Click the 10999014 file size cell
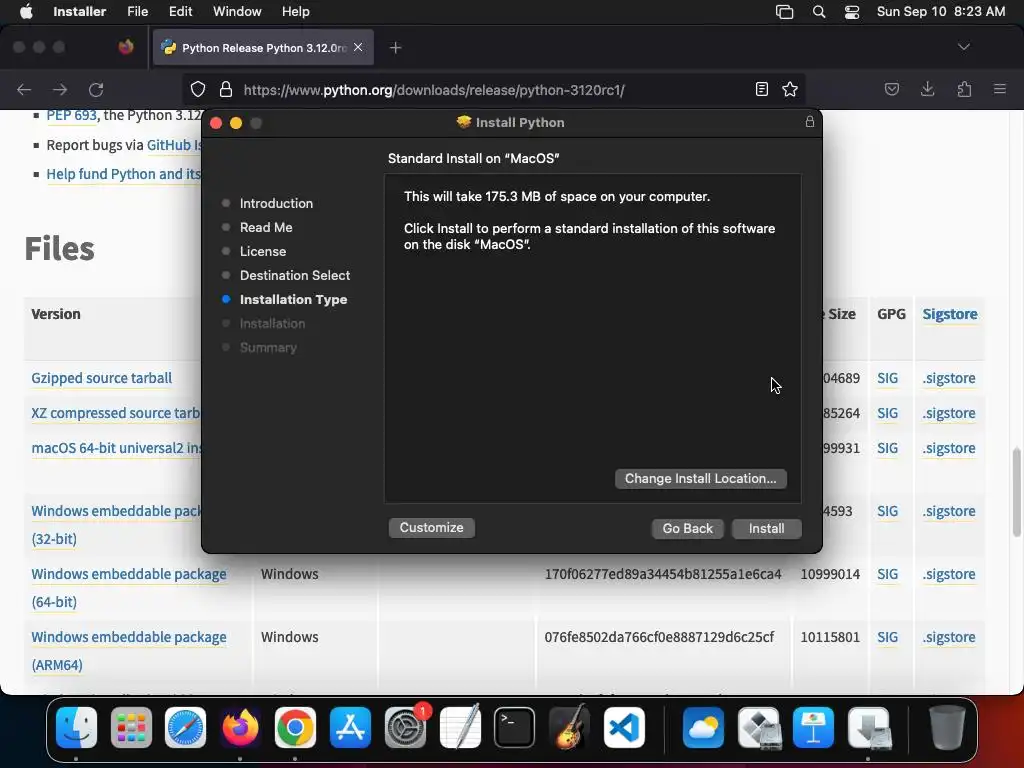 pyautogui.click(x=830, y=574)
